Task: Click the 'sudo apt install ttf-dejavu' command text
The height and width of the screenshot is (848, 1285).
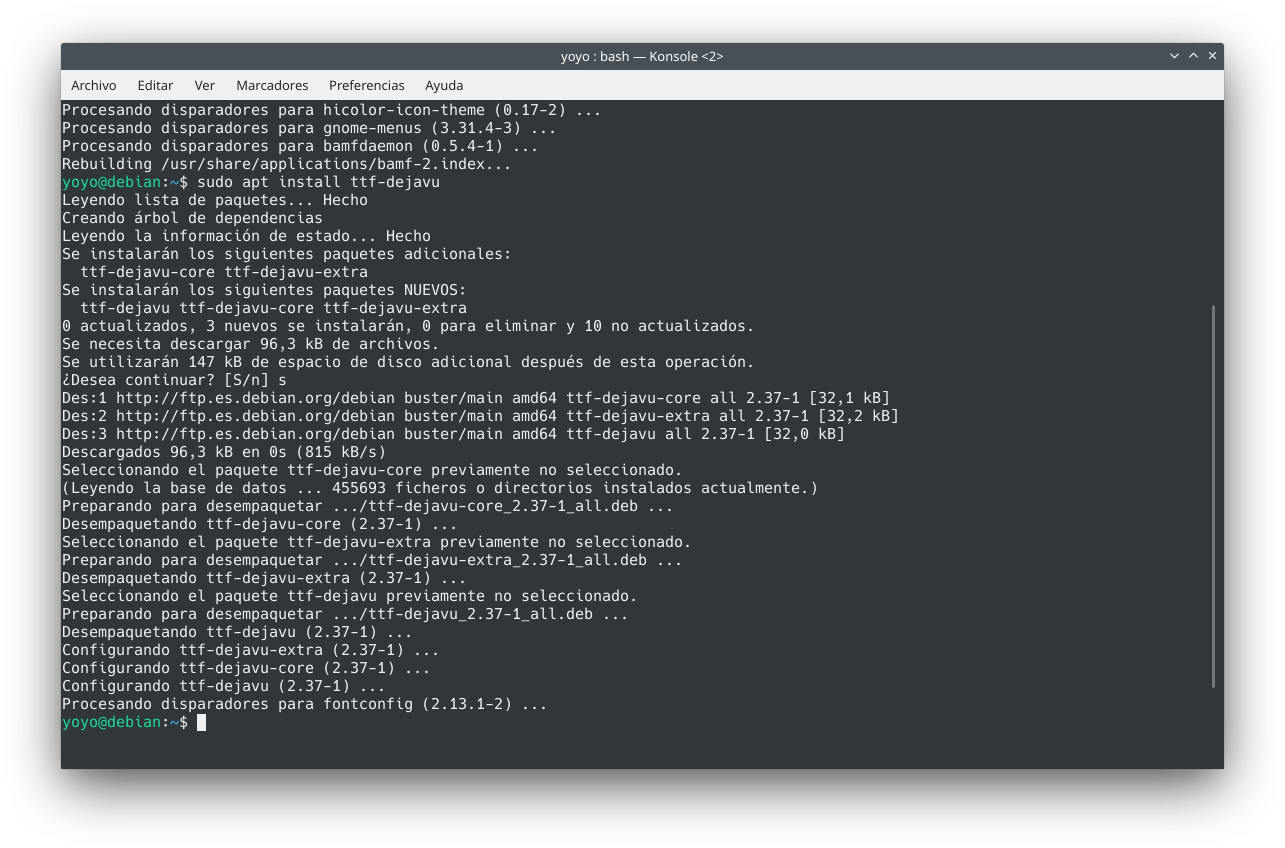Action: [318, 182]
